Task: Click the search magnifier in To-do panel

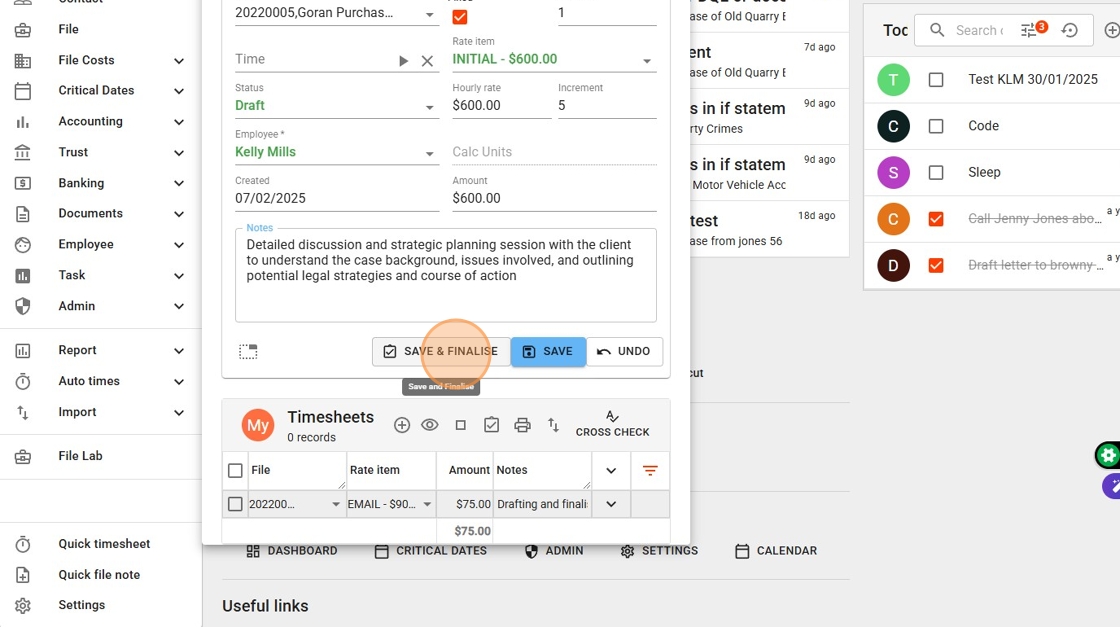Action: coord(937,30)
